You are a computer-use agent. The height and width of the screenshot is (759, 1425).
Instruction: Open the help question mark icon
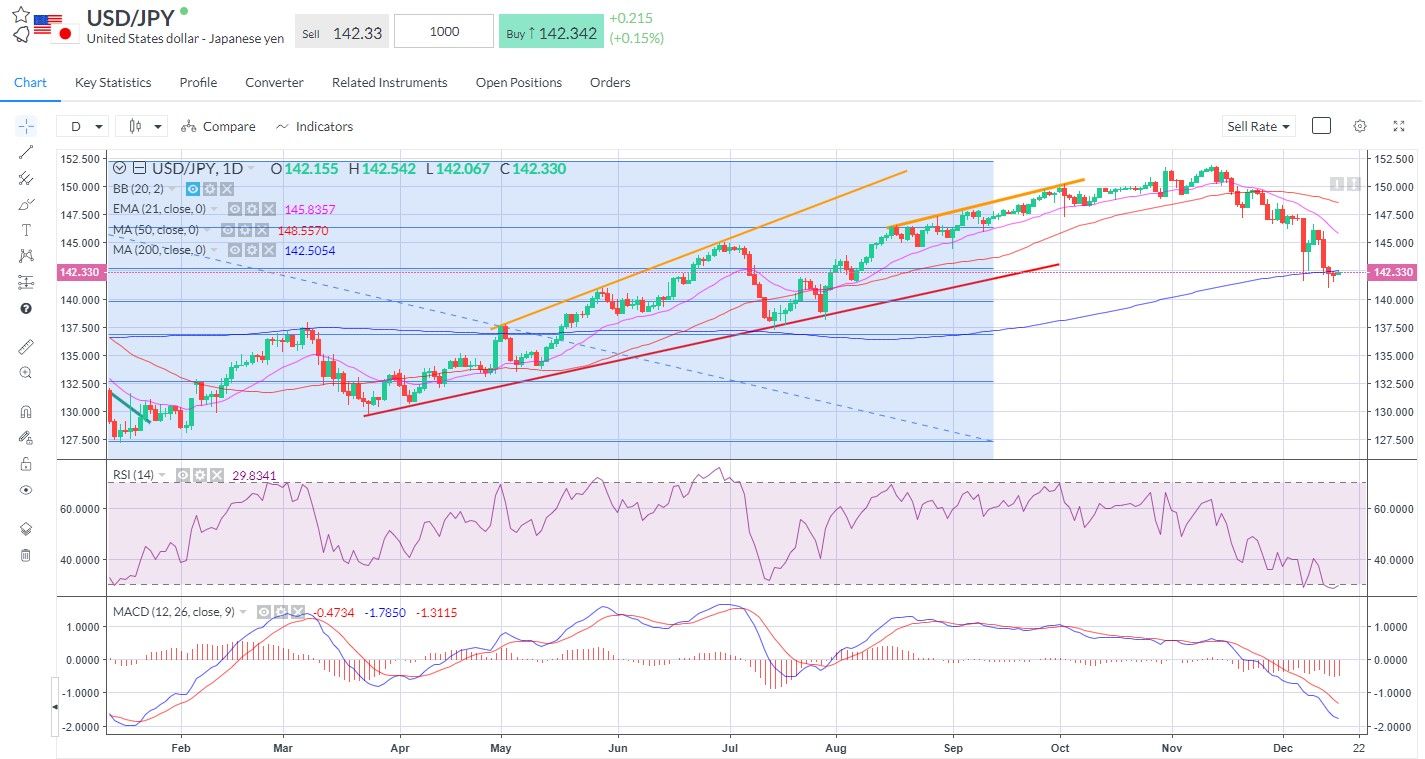[26, 308]
